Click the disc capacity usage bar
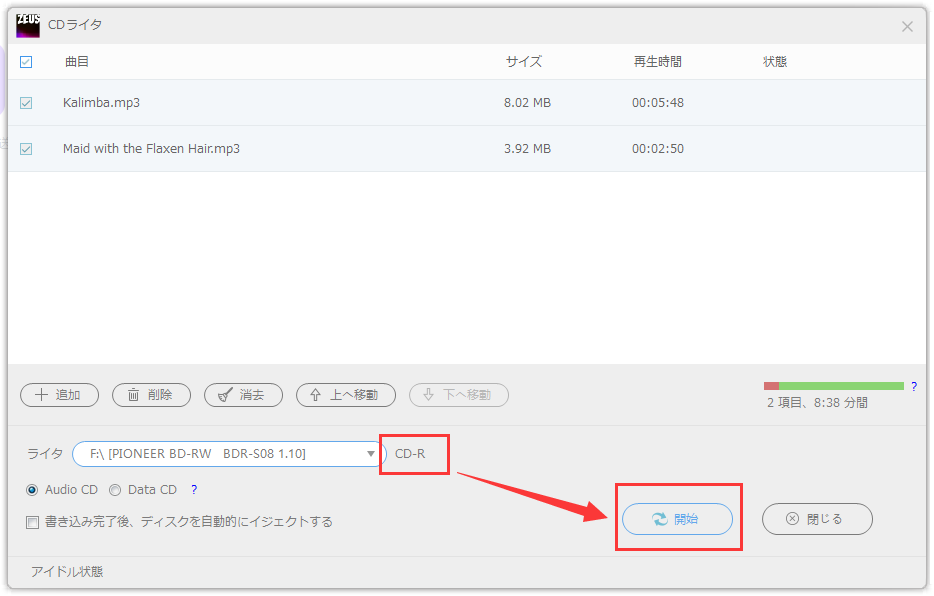 834,386
